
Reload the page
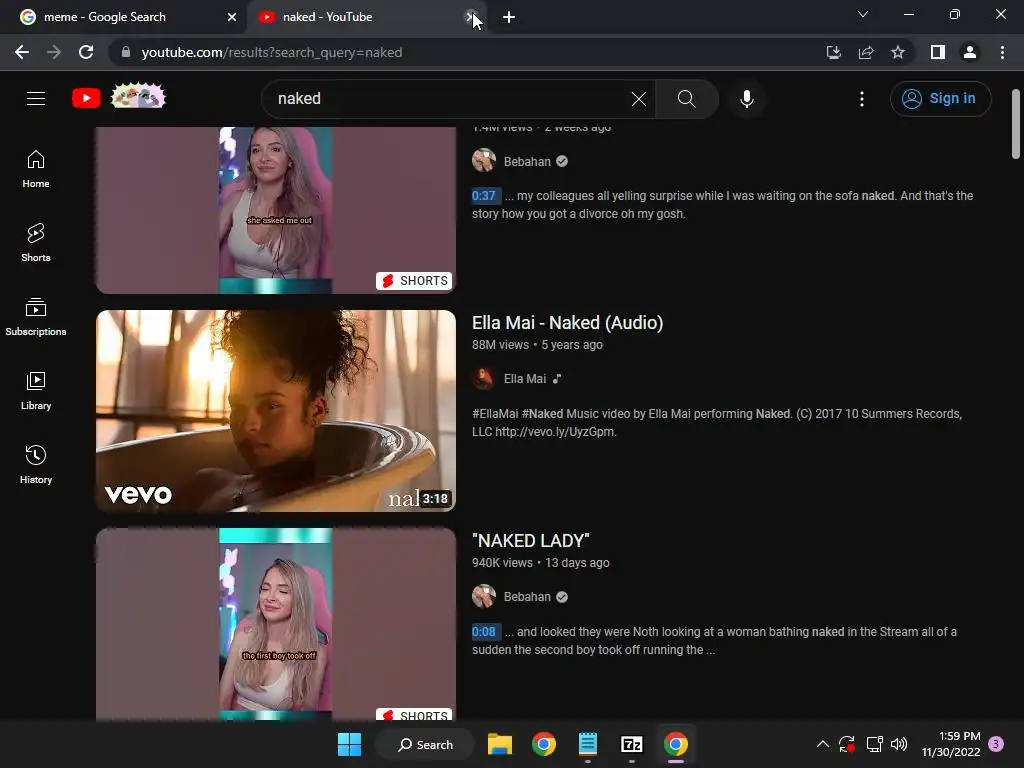[86, 52]
